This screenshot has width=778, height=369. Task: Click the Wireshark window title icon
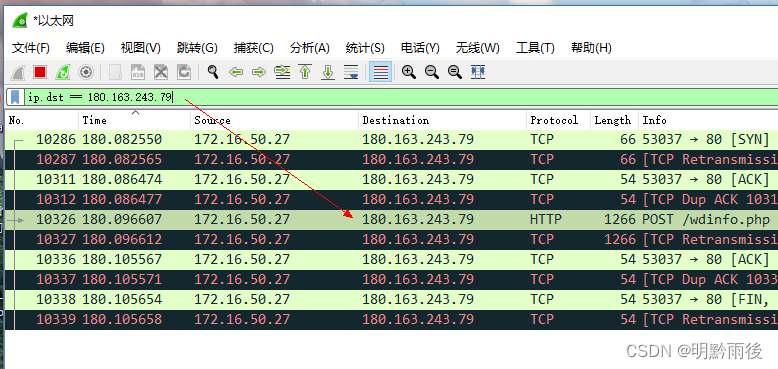click(x=20, y=21)
